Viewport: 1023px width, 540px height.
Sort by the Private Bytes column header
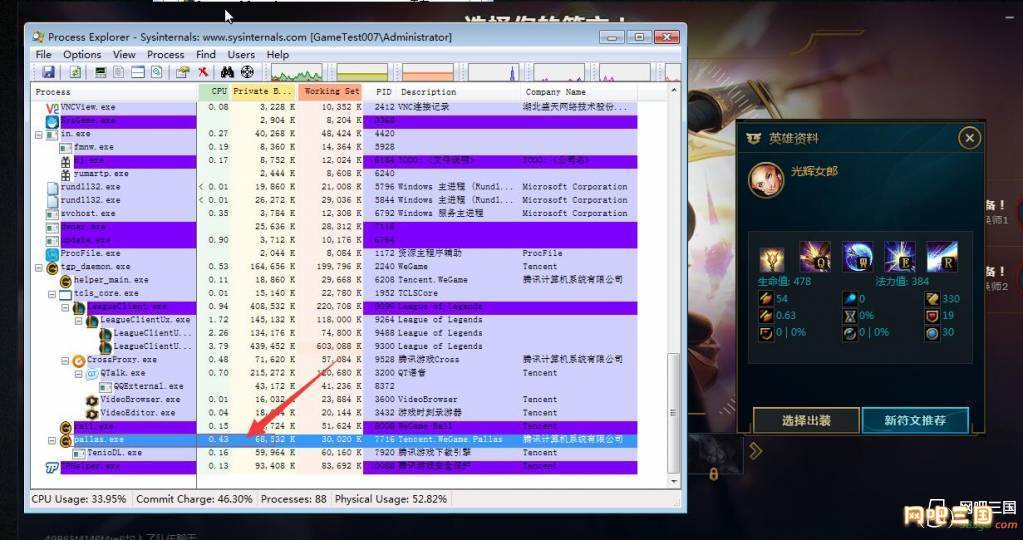click(x=264, y=92)
